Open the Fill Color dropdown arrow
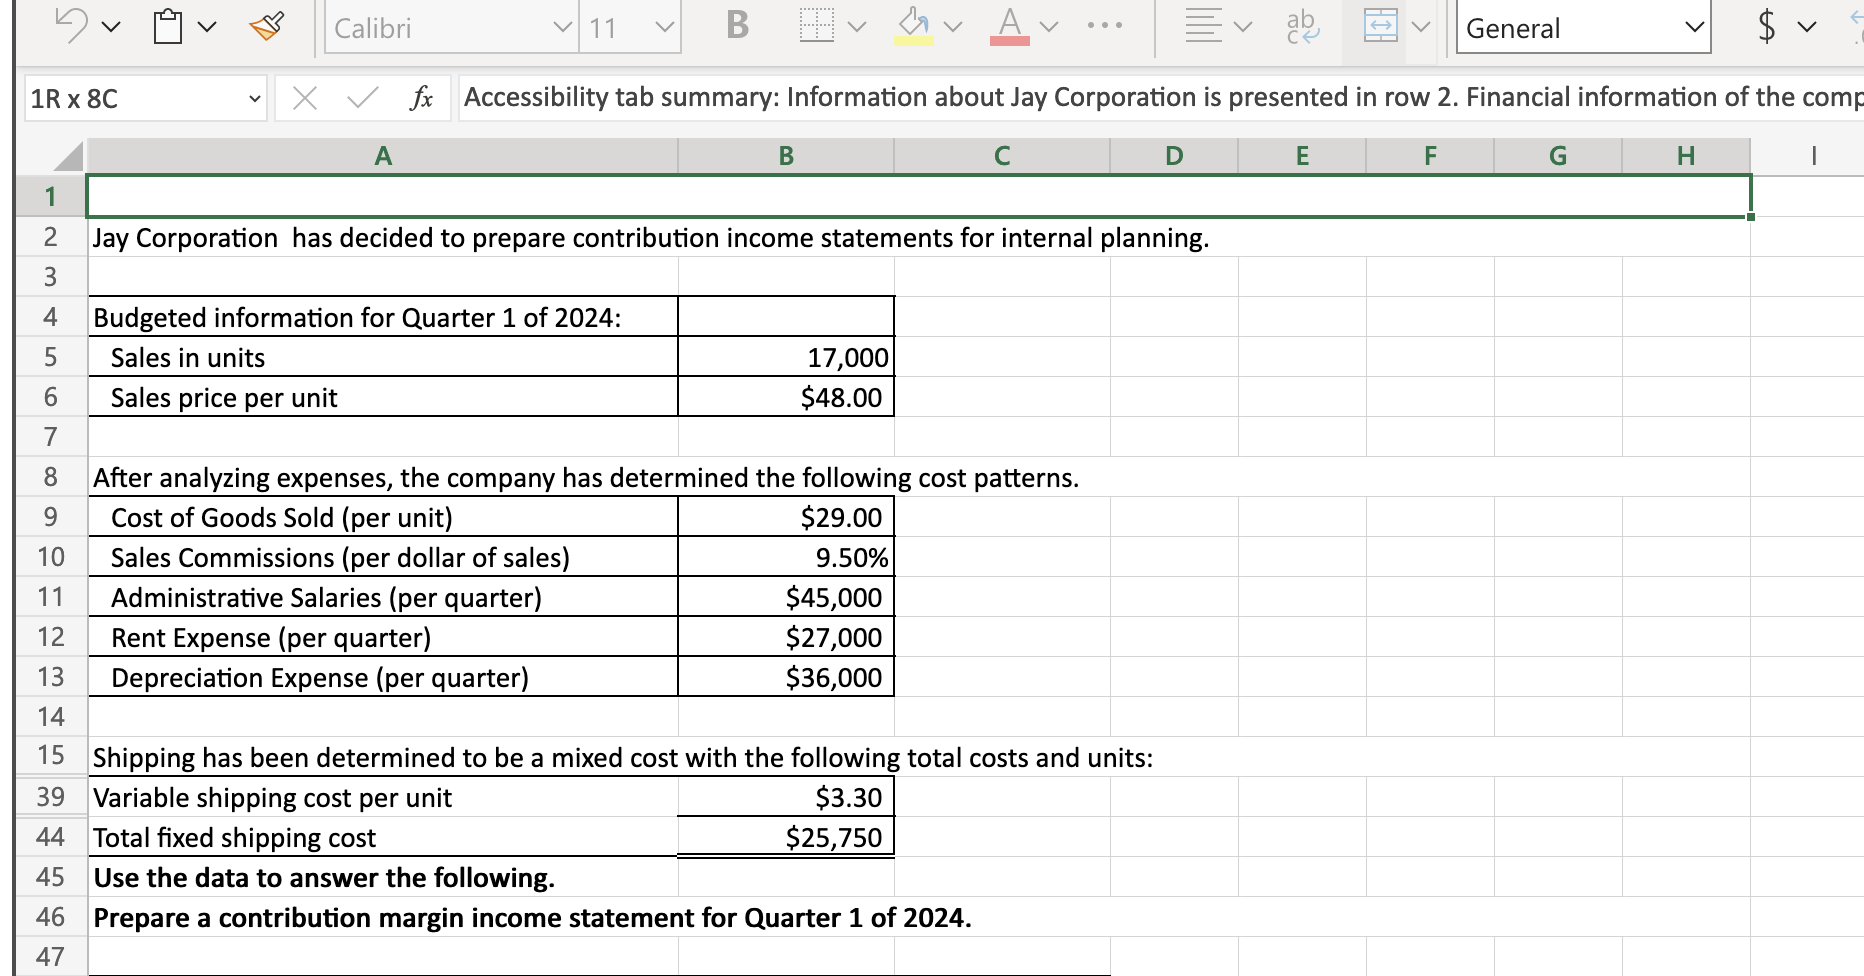 click(953, 27)
